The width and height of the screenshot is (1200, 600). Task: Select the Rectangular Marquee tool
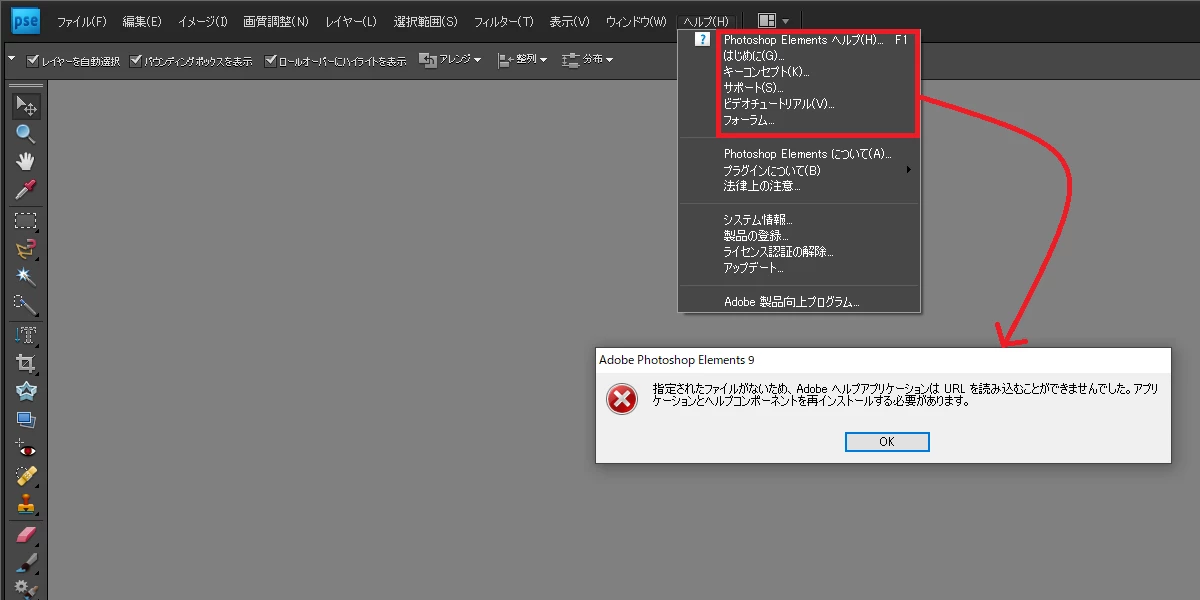click(26, 221)
